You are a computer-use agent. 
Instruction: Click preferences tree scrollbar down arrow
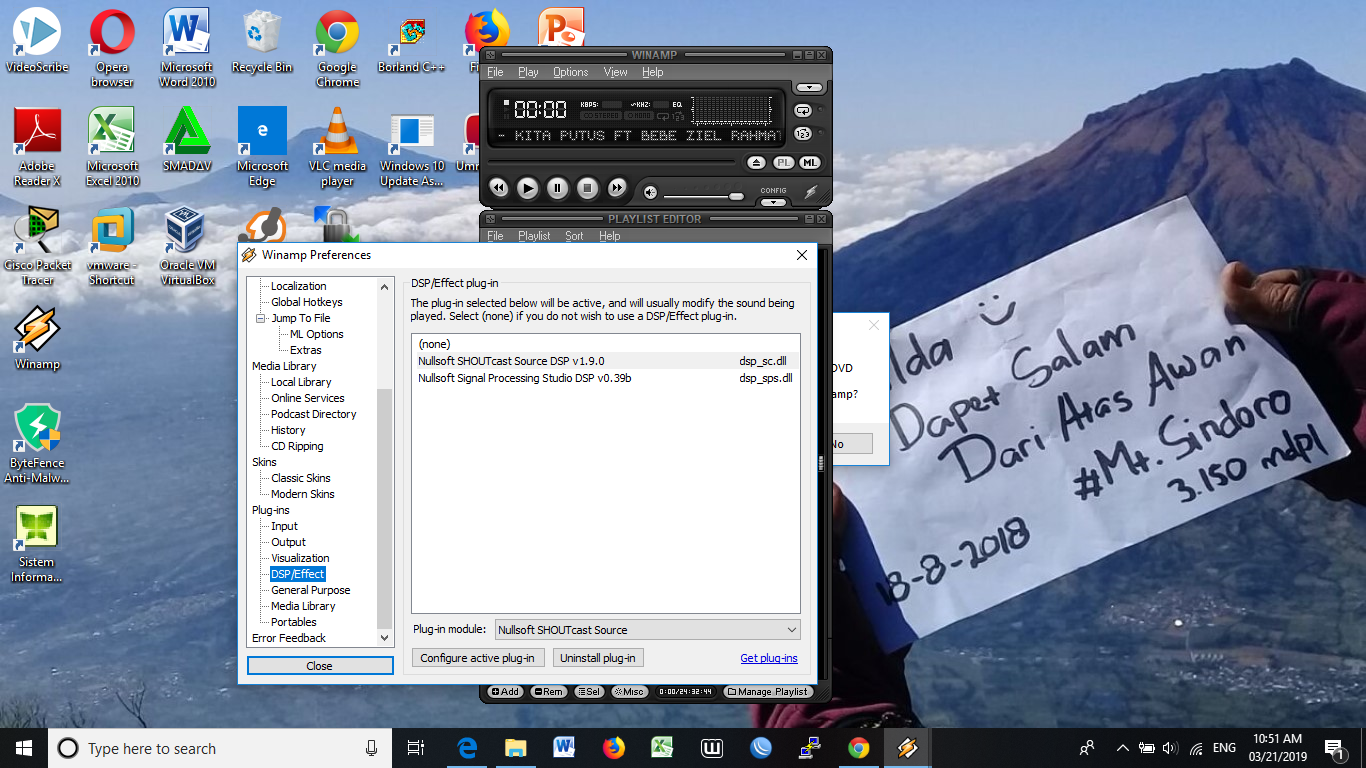click(x=385, y=637)
